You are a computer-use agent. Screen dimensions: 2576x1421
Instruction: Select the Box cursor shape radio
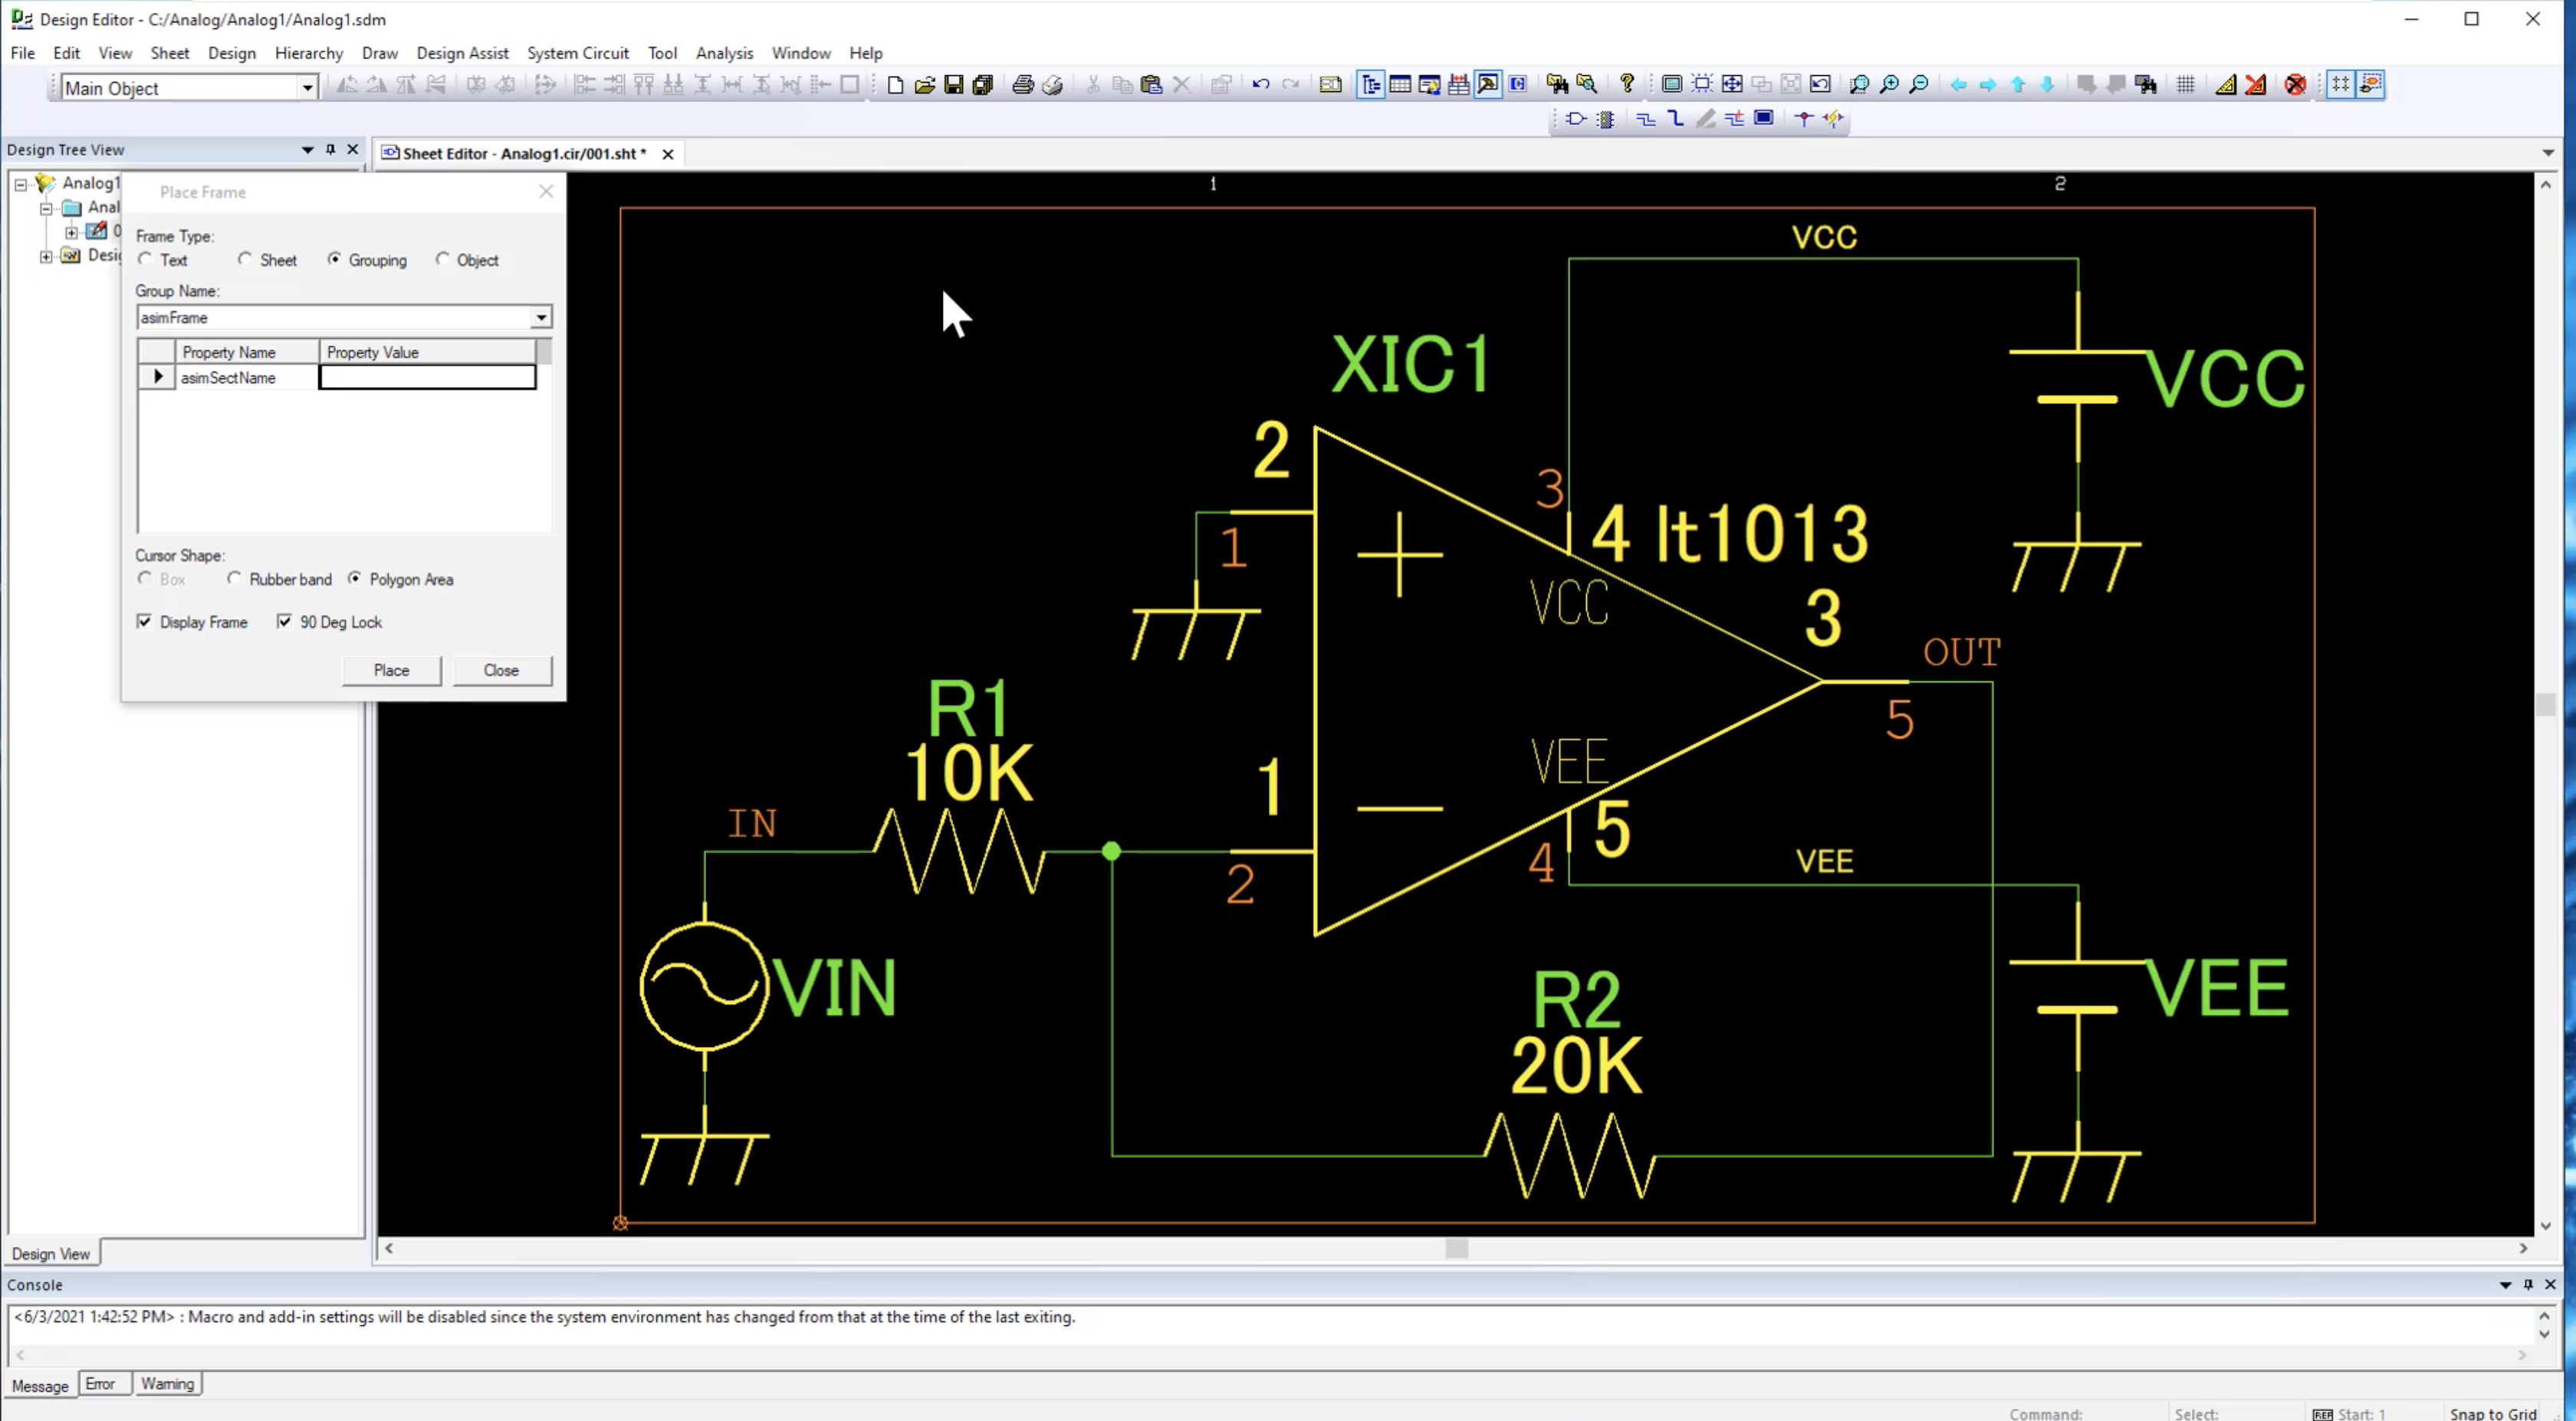click(146, 578)
